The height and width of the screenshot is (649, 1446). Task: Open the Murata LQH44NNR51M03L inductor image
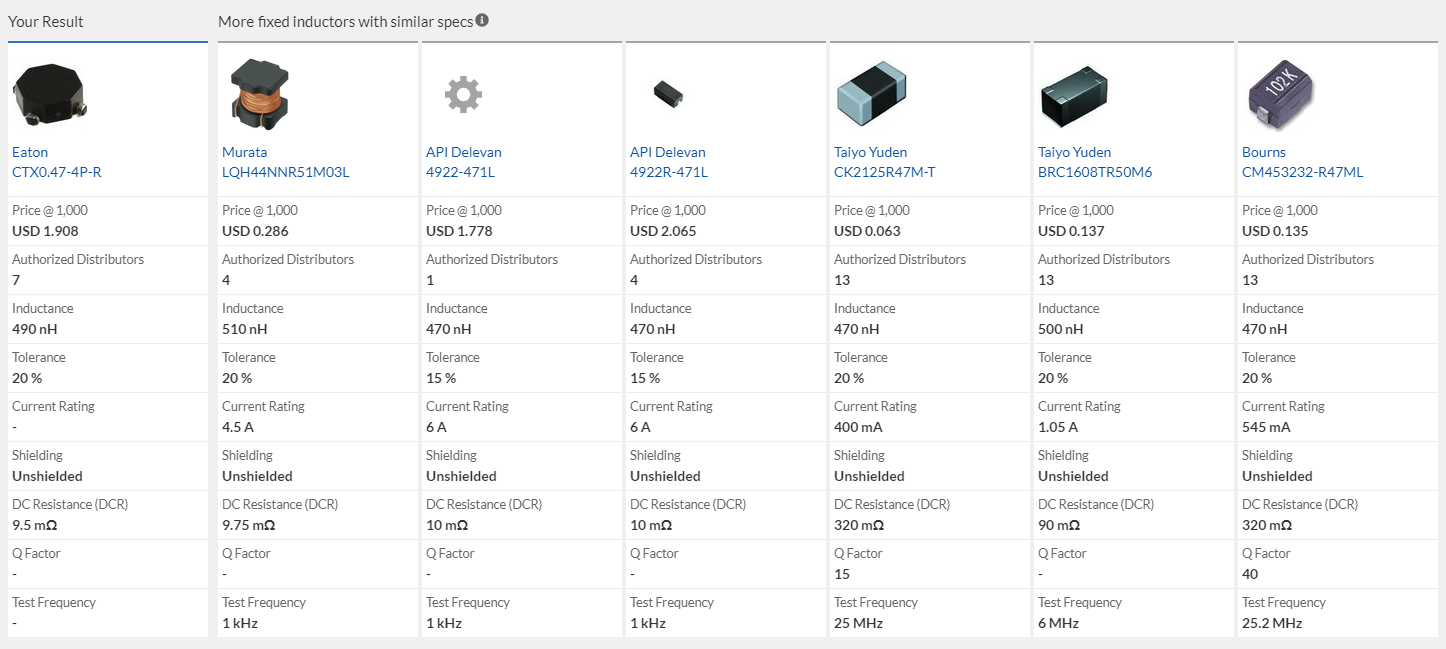tap(259, 94)
